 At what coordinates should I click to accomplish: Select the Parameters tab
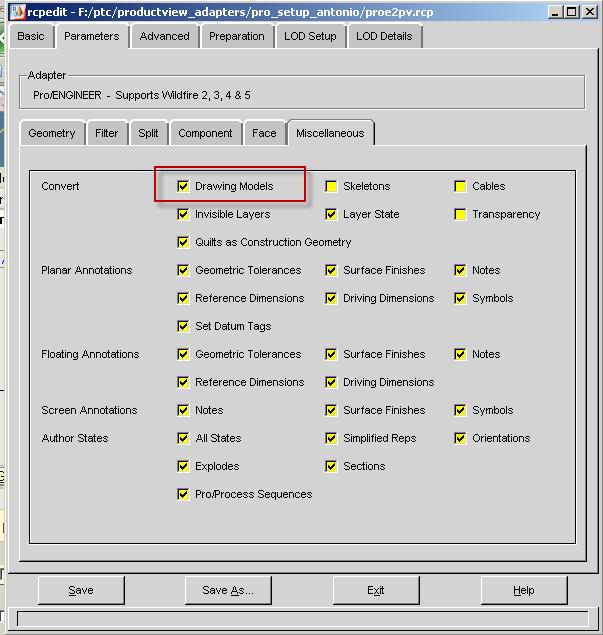click(x=92, y=36)
